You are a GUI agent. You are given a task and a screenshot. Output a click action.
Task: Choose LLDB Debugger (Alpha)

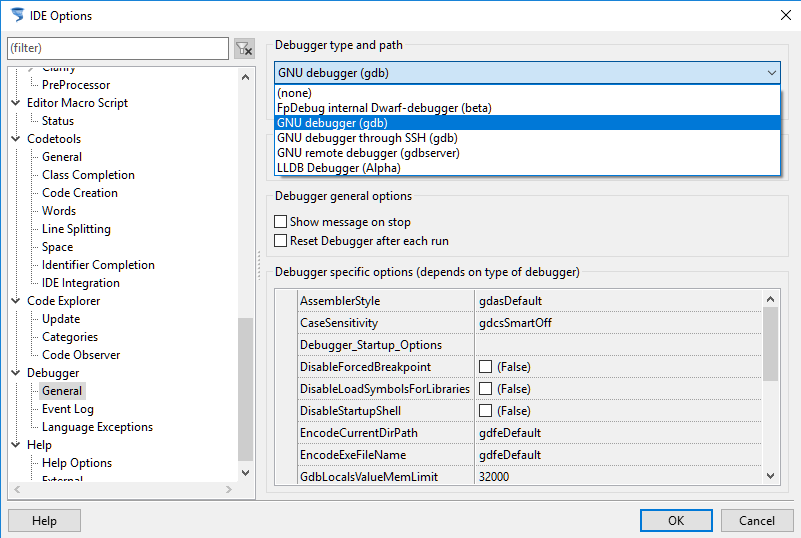click(527, 168)
